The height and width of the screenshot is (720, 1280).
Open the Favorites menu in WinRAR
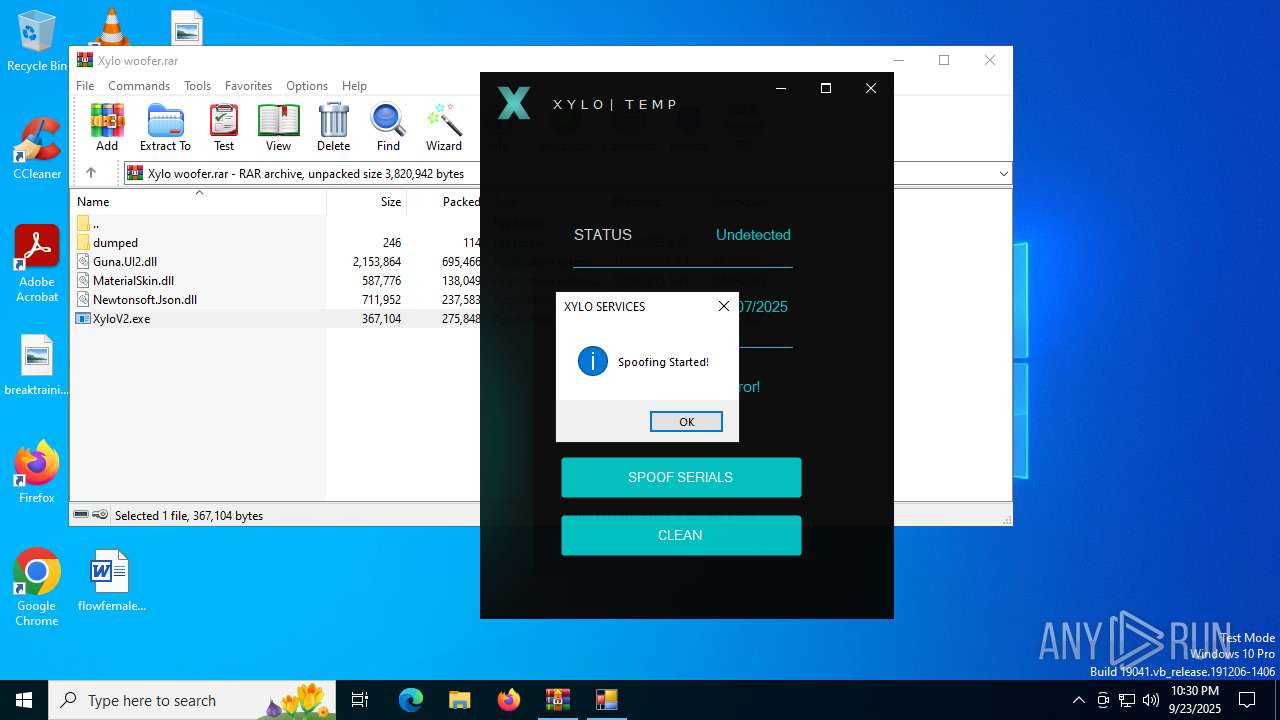coord(248,86)
